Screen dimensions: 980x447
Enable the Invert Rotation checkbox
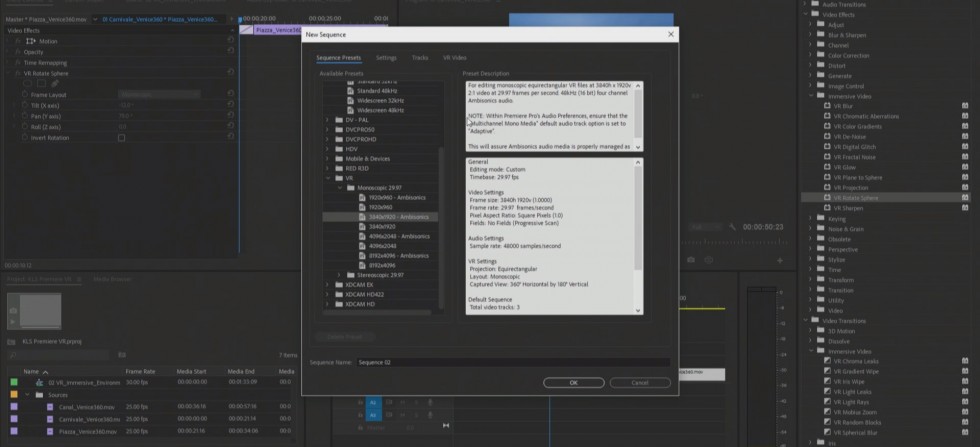tap(122, 138)
